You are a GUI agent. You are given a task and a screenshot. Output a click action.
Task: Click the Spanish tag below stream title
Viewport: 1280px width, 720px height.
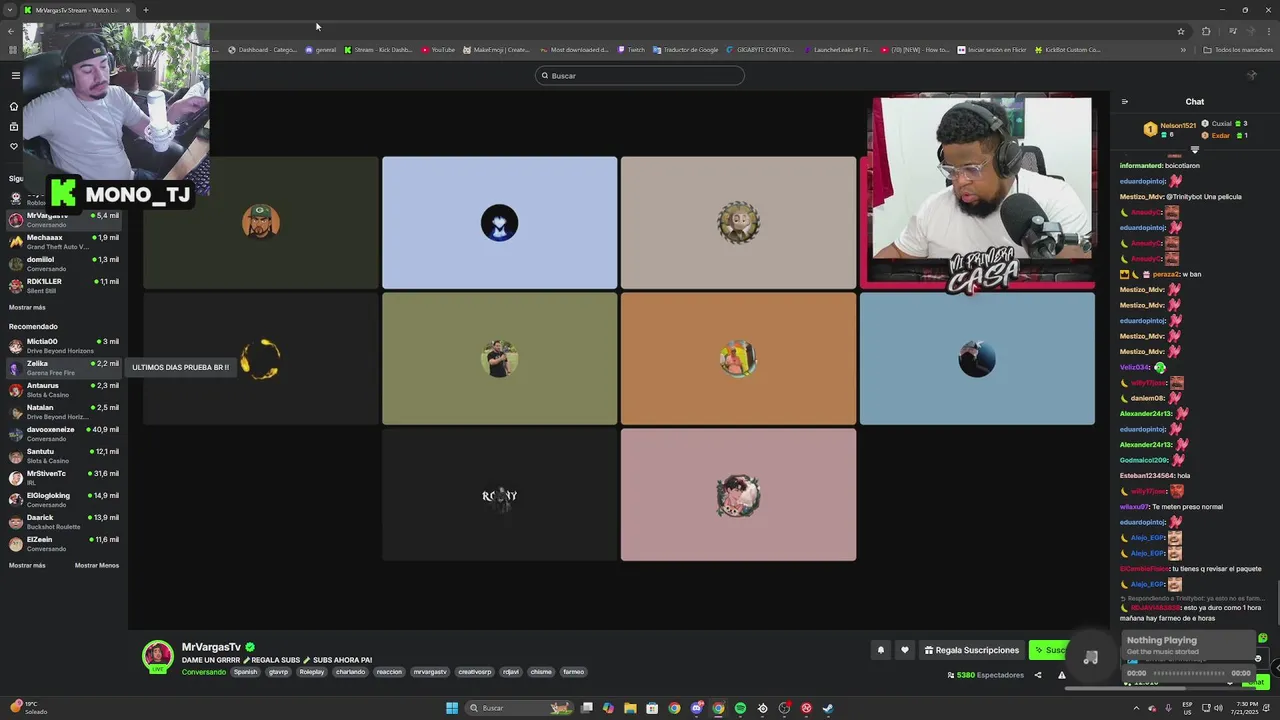pyautogui.click(x=246, y=672)
